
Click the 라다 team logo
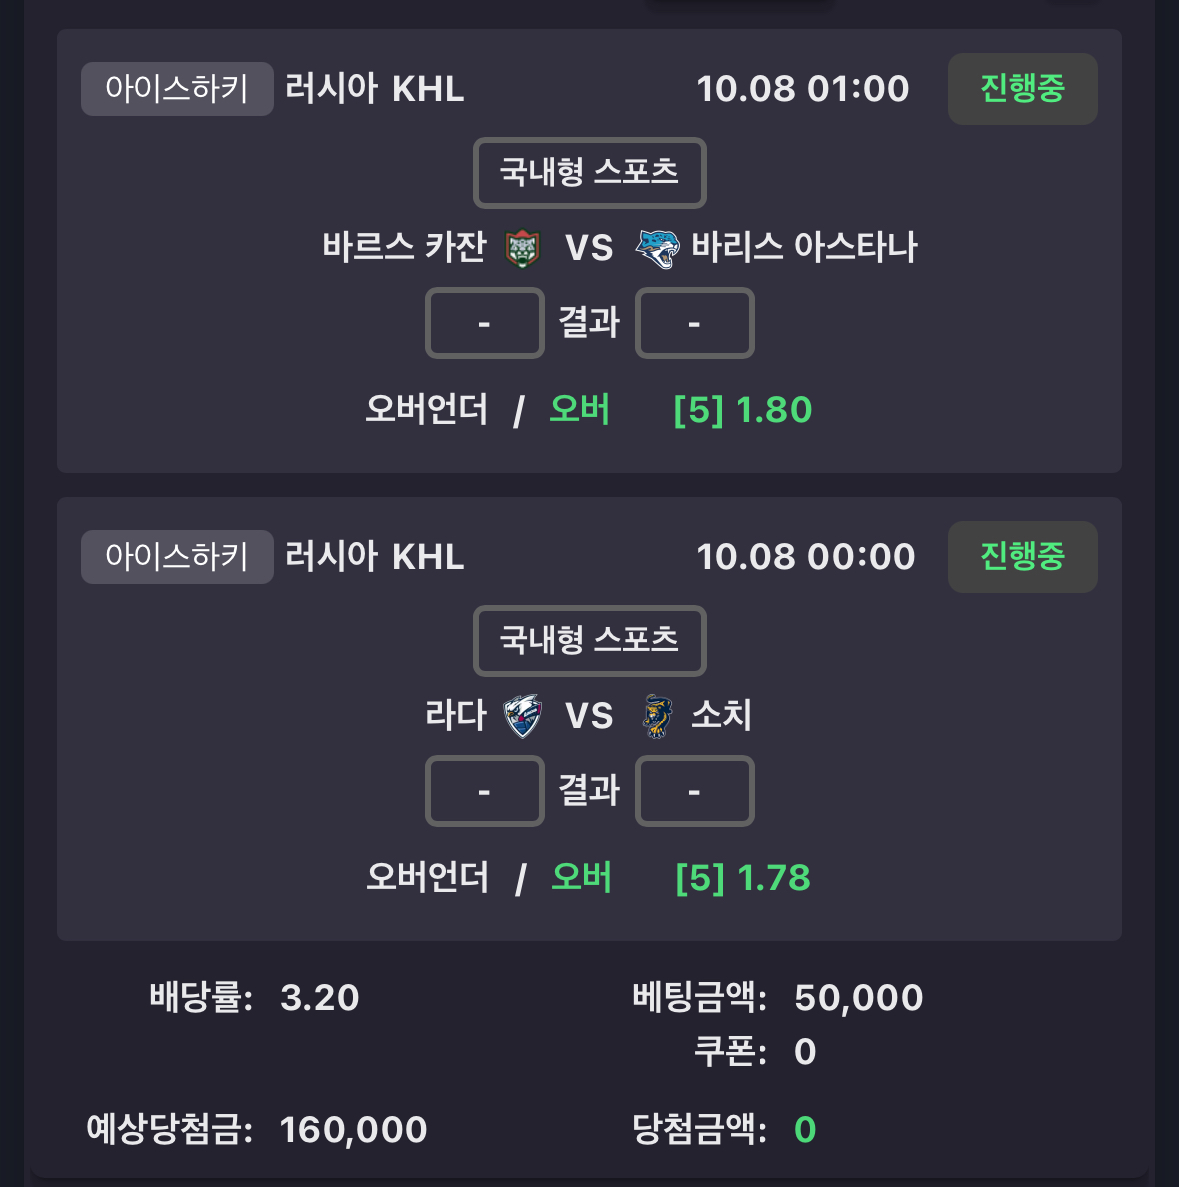522,716
